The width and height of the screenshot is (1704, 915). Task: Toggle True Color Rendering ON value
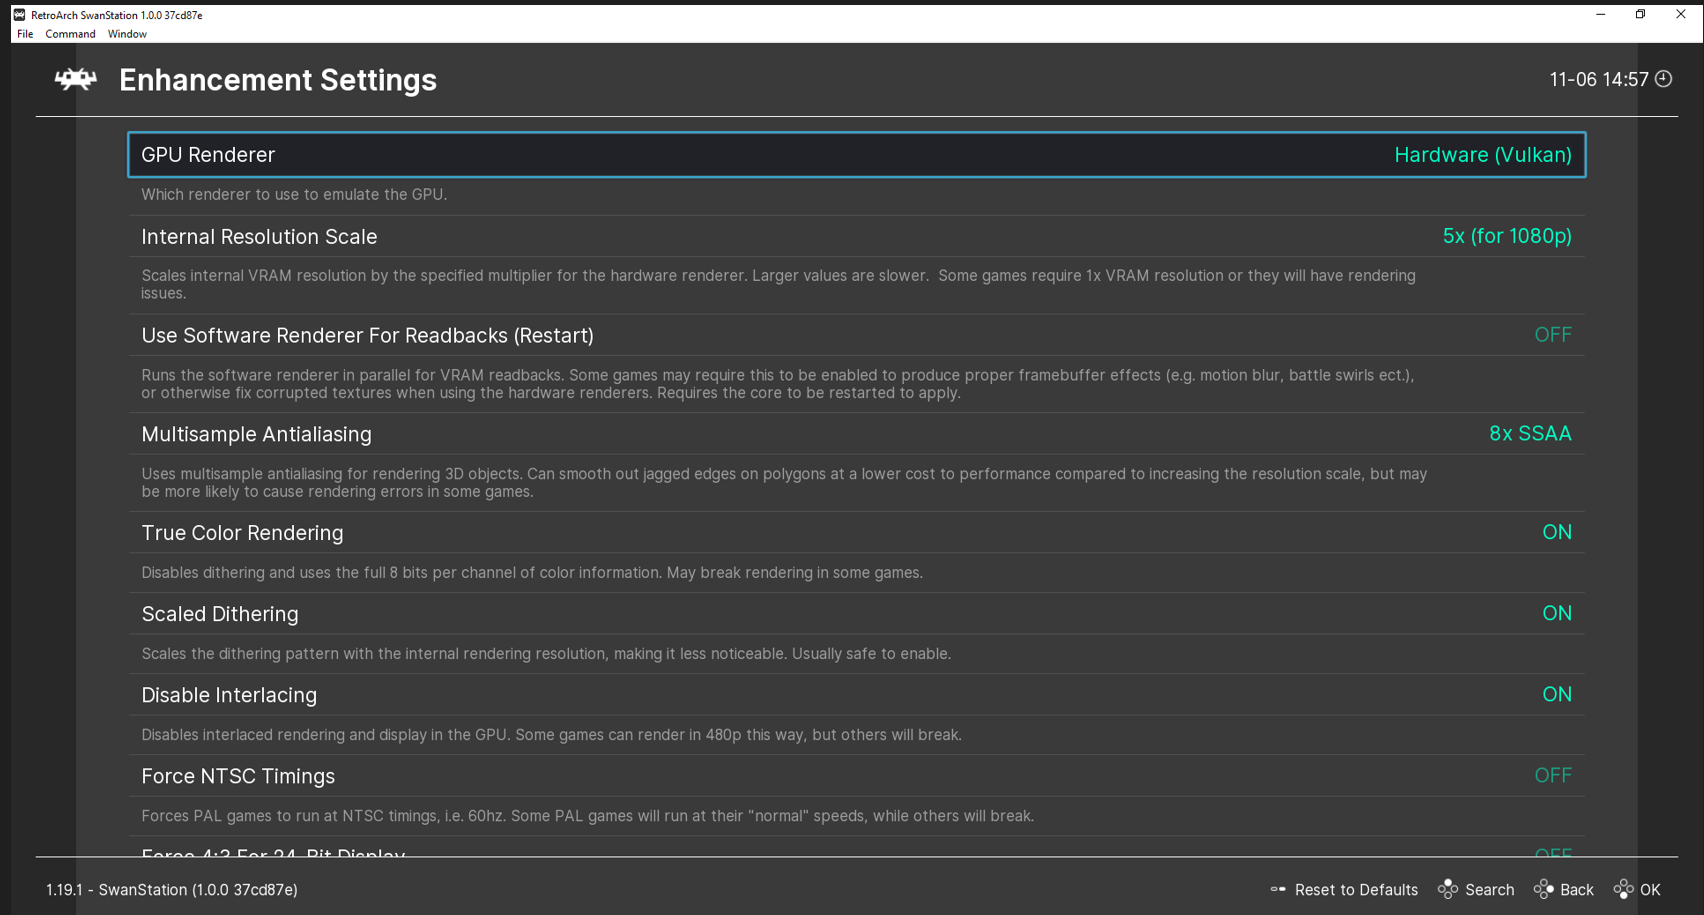pyautogui.click(x=1557, y=532)
